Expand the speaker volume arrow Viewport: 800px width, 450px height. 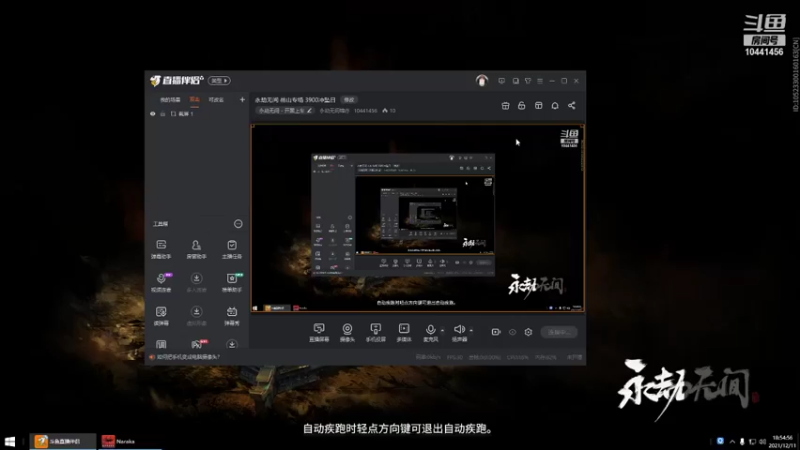[x=471, y=331]
